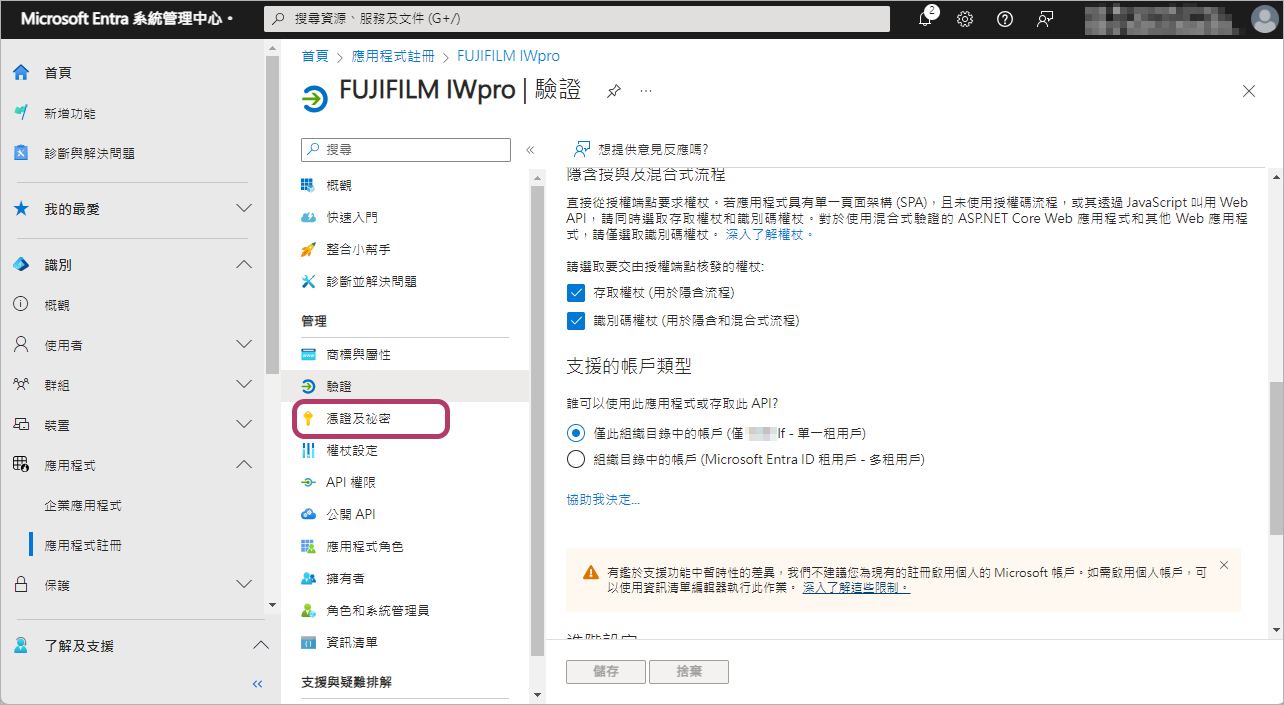Expand the 群組 submenu chevron
The image size is (1284, 705).
click(x=244, y=385)
